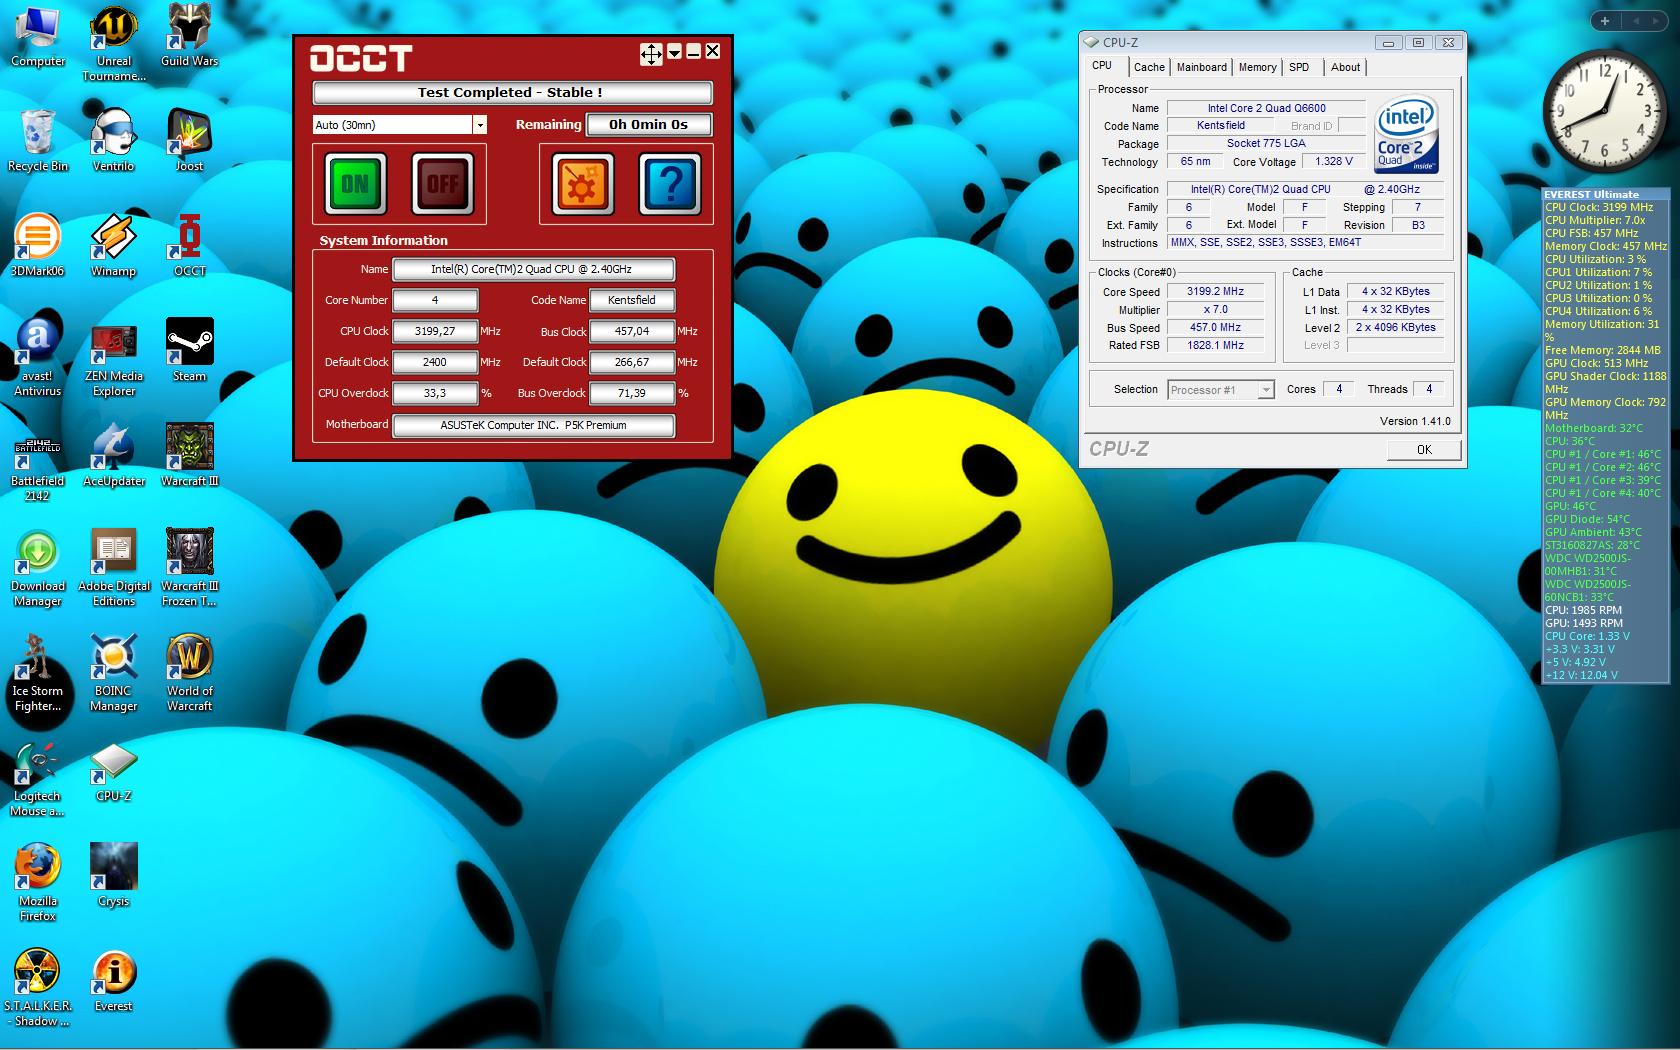The width and height of the screenshot is (1680, 1050).
Task: Select the OCCT desktop shortcut
Action: point(190,246)
